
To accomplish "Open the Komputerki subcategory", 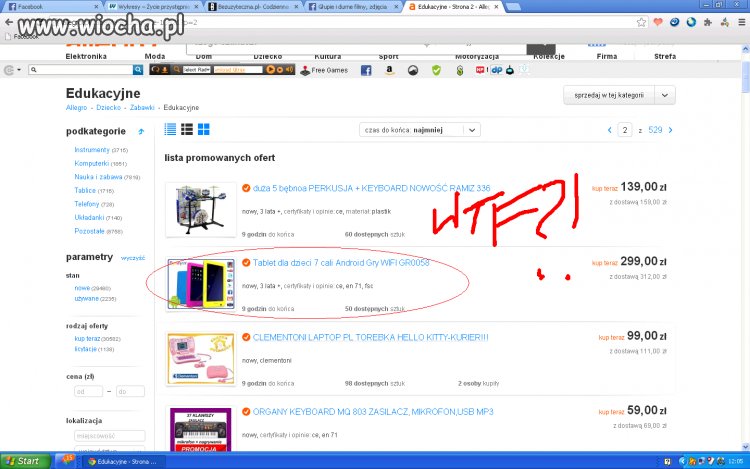I will [91, 163].
